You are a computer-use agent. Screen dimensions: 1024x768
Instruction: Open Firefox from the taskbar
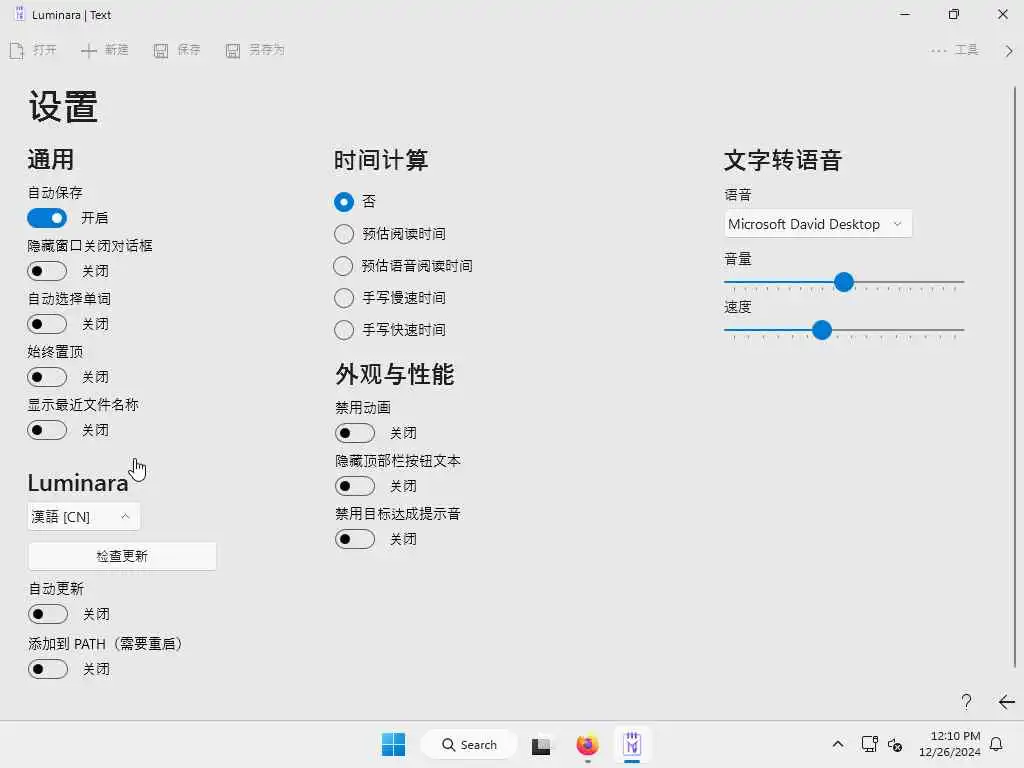[x=587, y=744]
